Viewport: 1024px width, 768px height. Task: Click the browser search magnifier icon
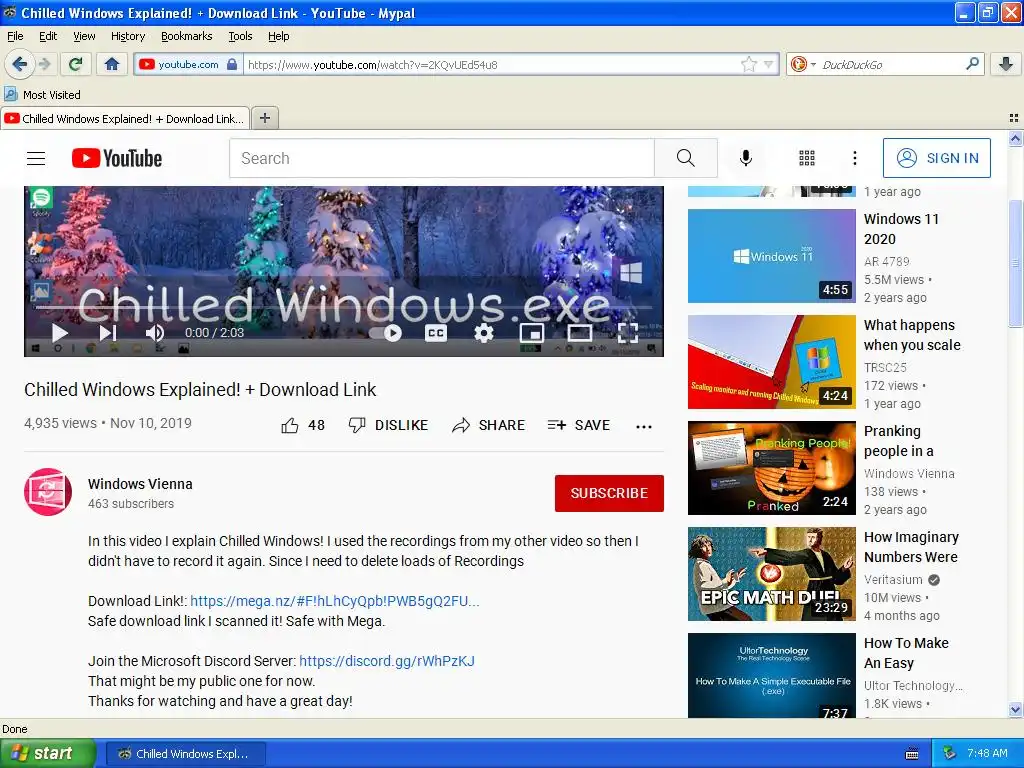(972, 64)
